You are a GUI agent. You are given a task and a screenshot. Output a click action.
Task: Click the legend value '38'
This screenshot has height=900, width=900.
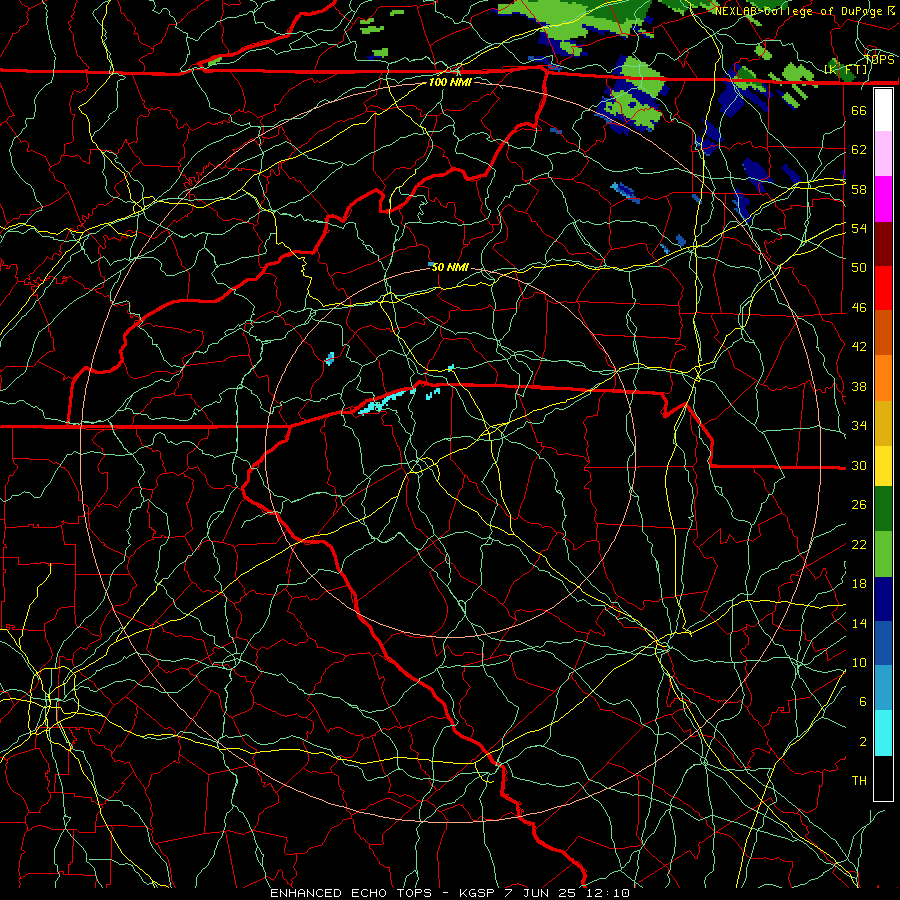pyautogui.click(x=859, y=386)
